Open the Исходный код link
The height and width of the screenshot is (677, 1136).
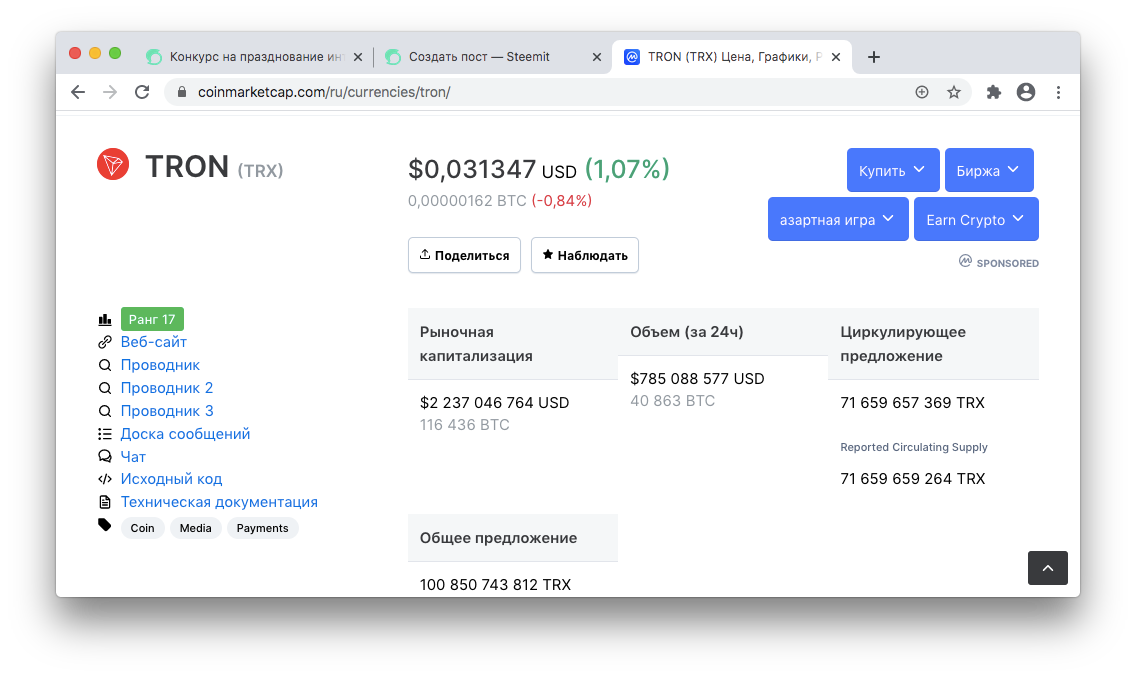click(x=172, y=479)
